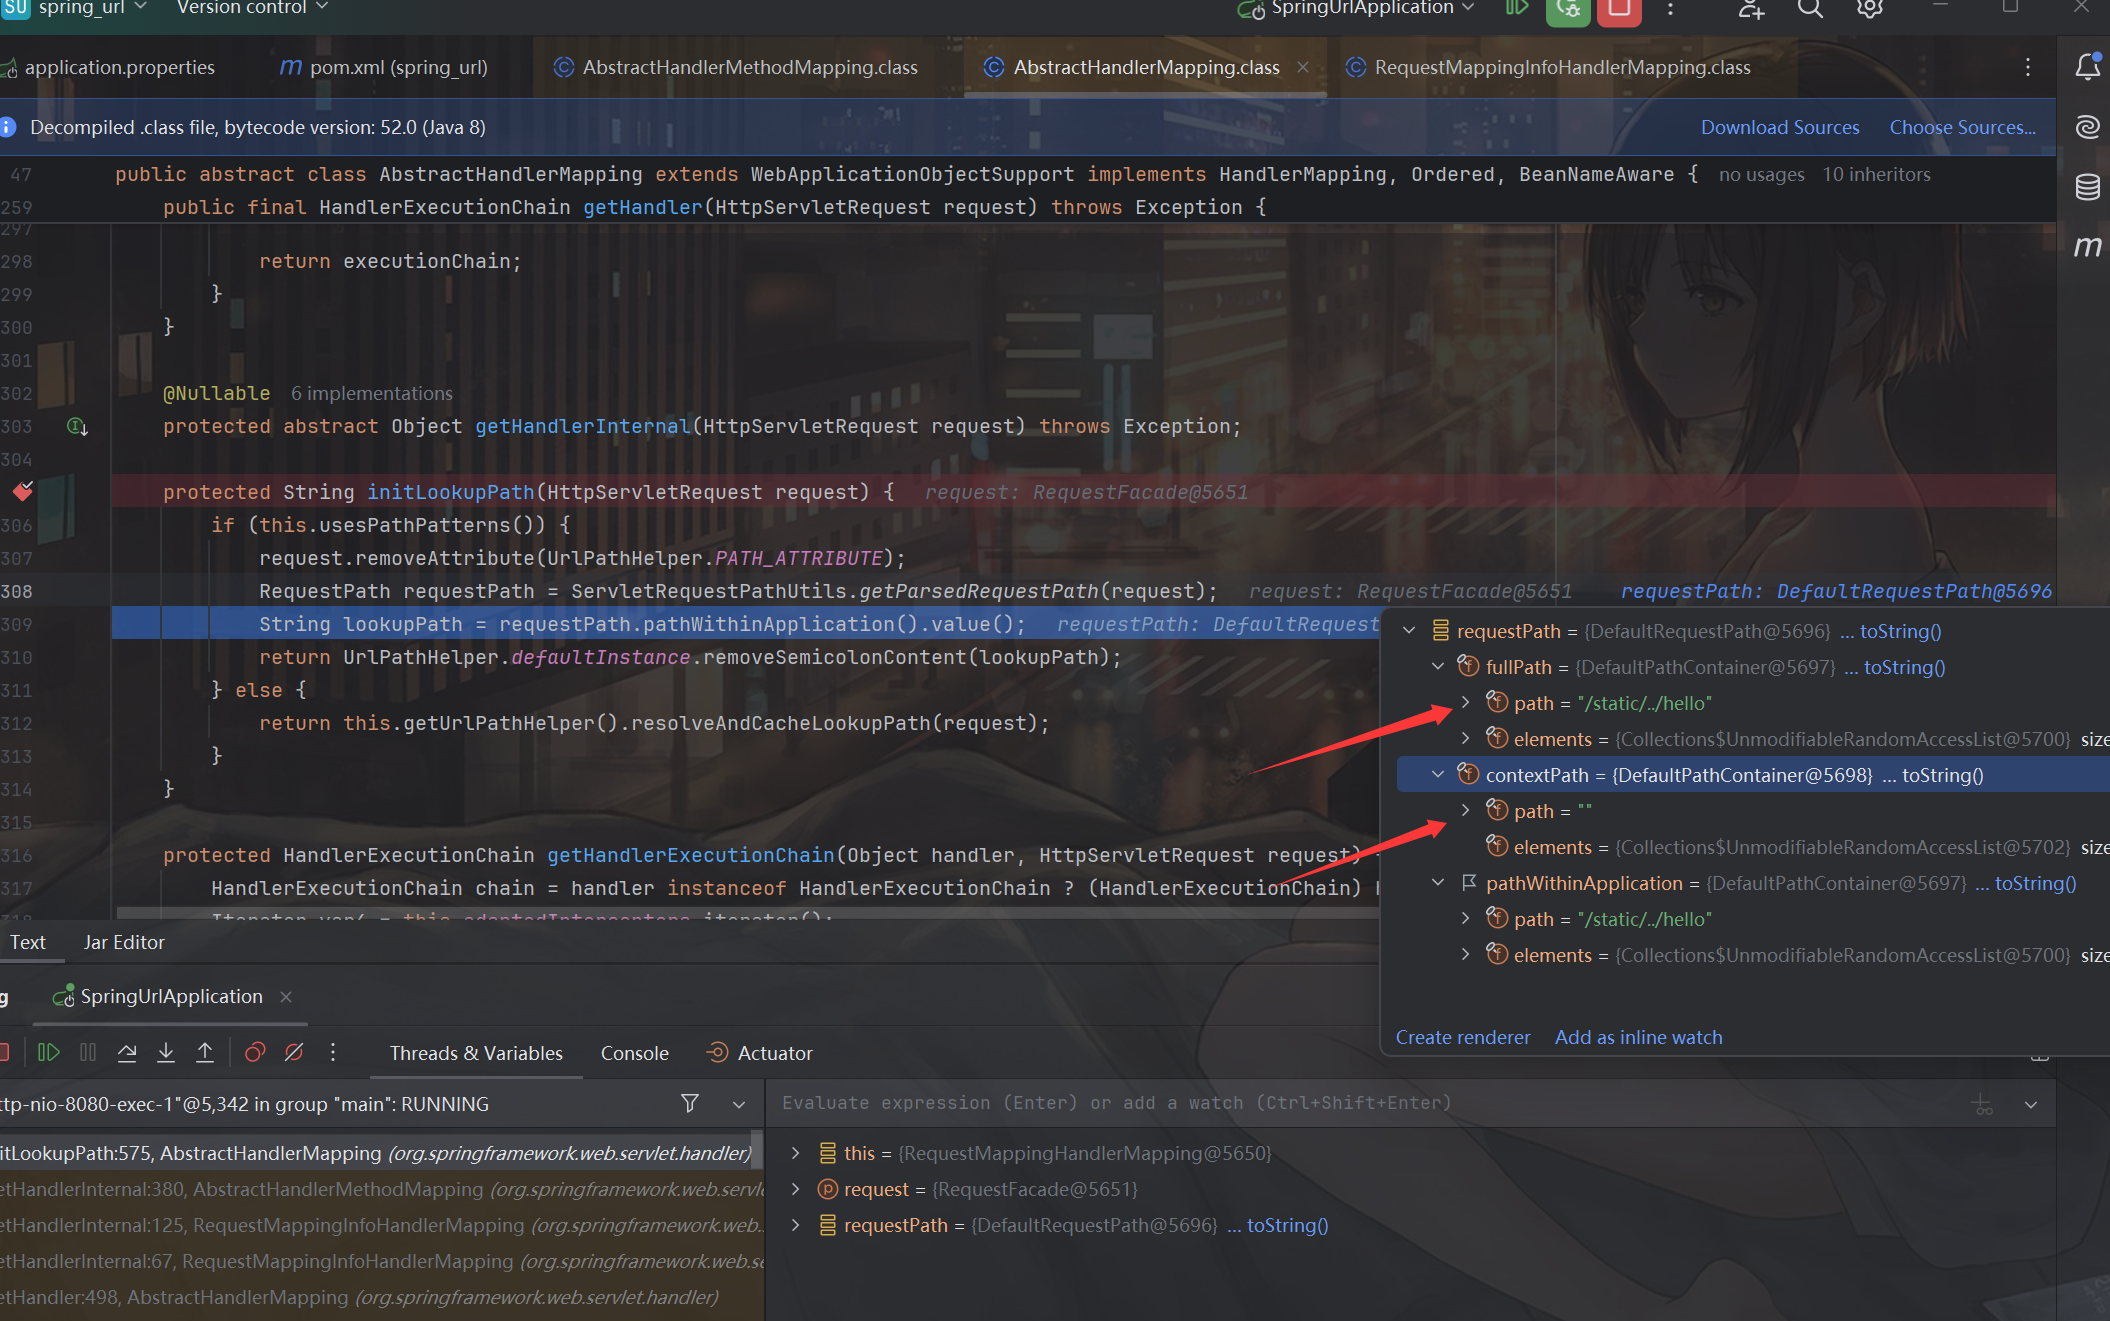This screenshot has width=2110, height=1321.
Task: Open the View Breakpoints icon
Action: pos(255,1052)
